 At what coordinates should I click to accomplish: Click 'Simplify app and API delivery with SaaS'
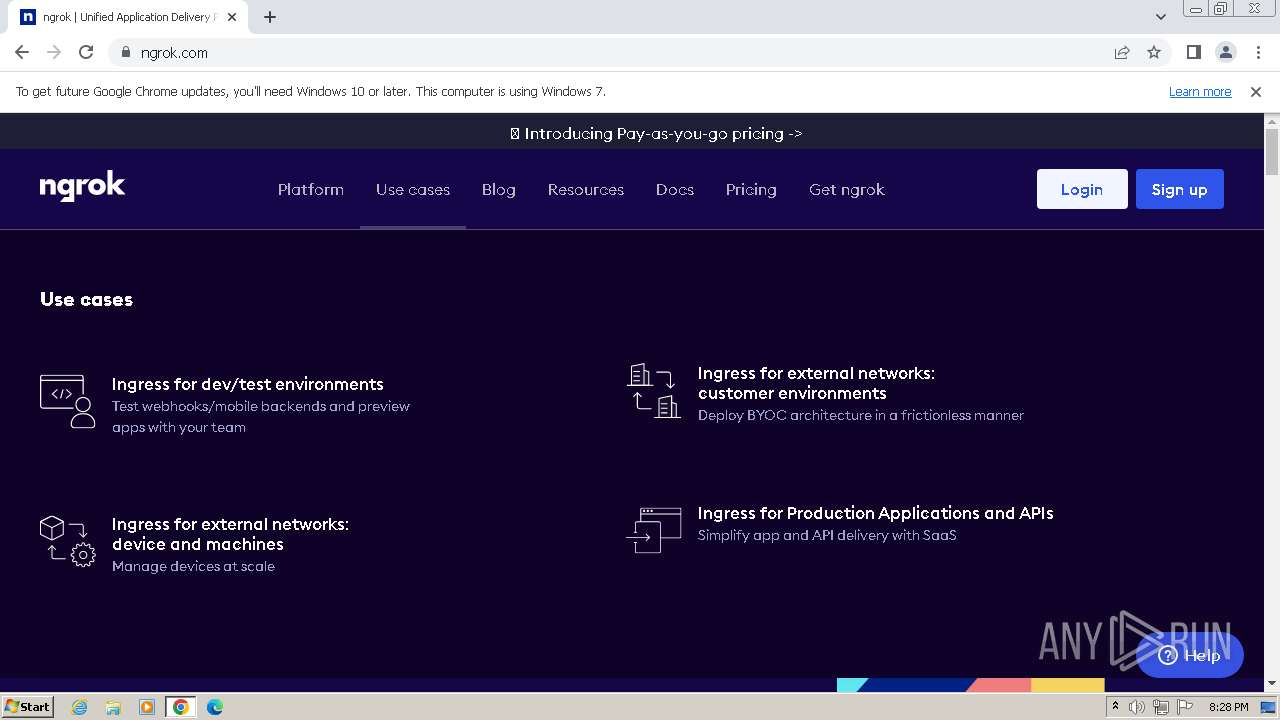[x=827, y=535]
